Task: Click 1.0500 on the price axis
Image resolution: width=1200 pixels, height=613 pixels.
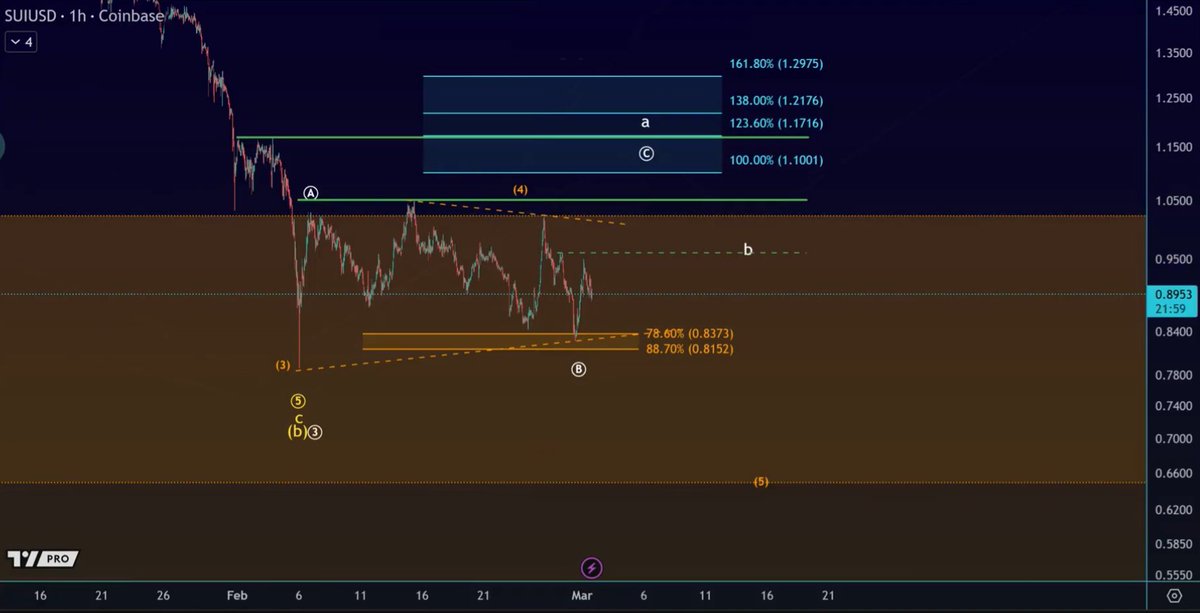Action: coord(1174,200)
